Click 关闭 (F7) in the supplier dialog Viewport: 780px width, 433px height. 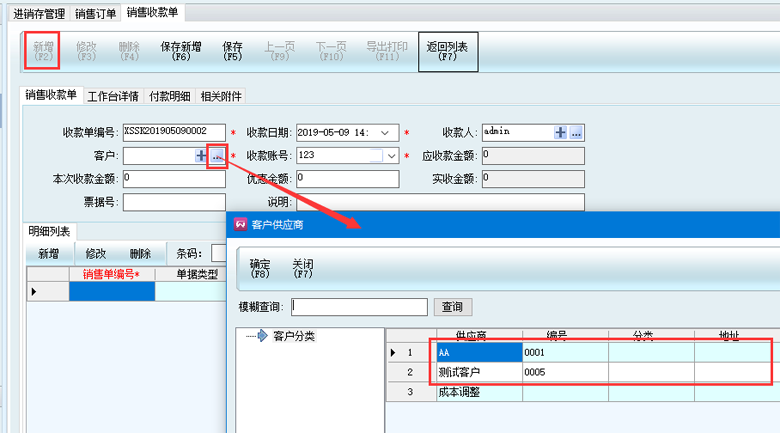[x=302, y=267]
